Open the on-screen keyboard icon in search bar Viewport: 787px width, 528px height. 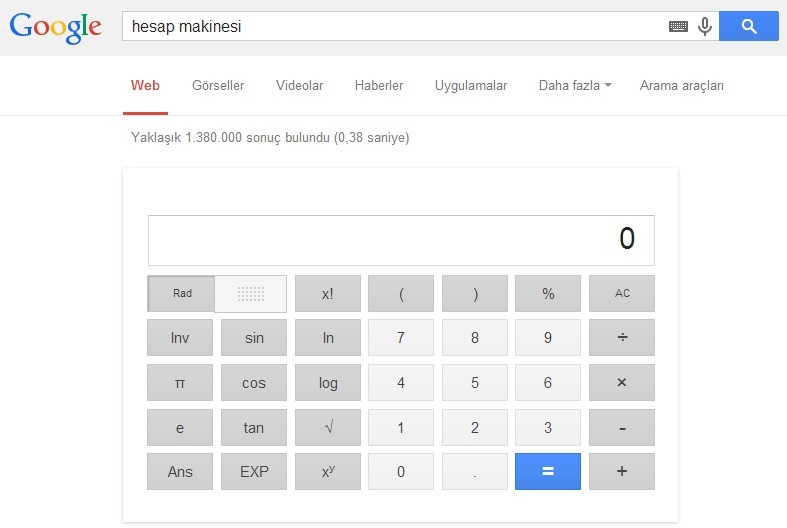point(678,26)
